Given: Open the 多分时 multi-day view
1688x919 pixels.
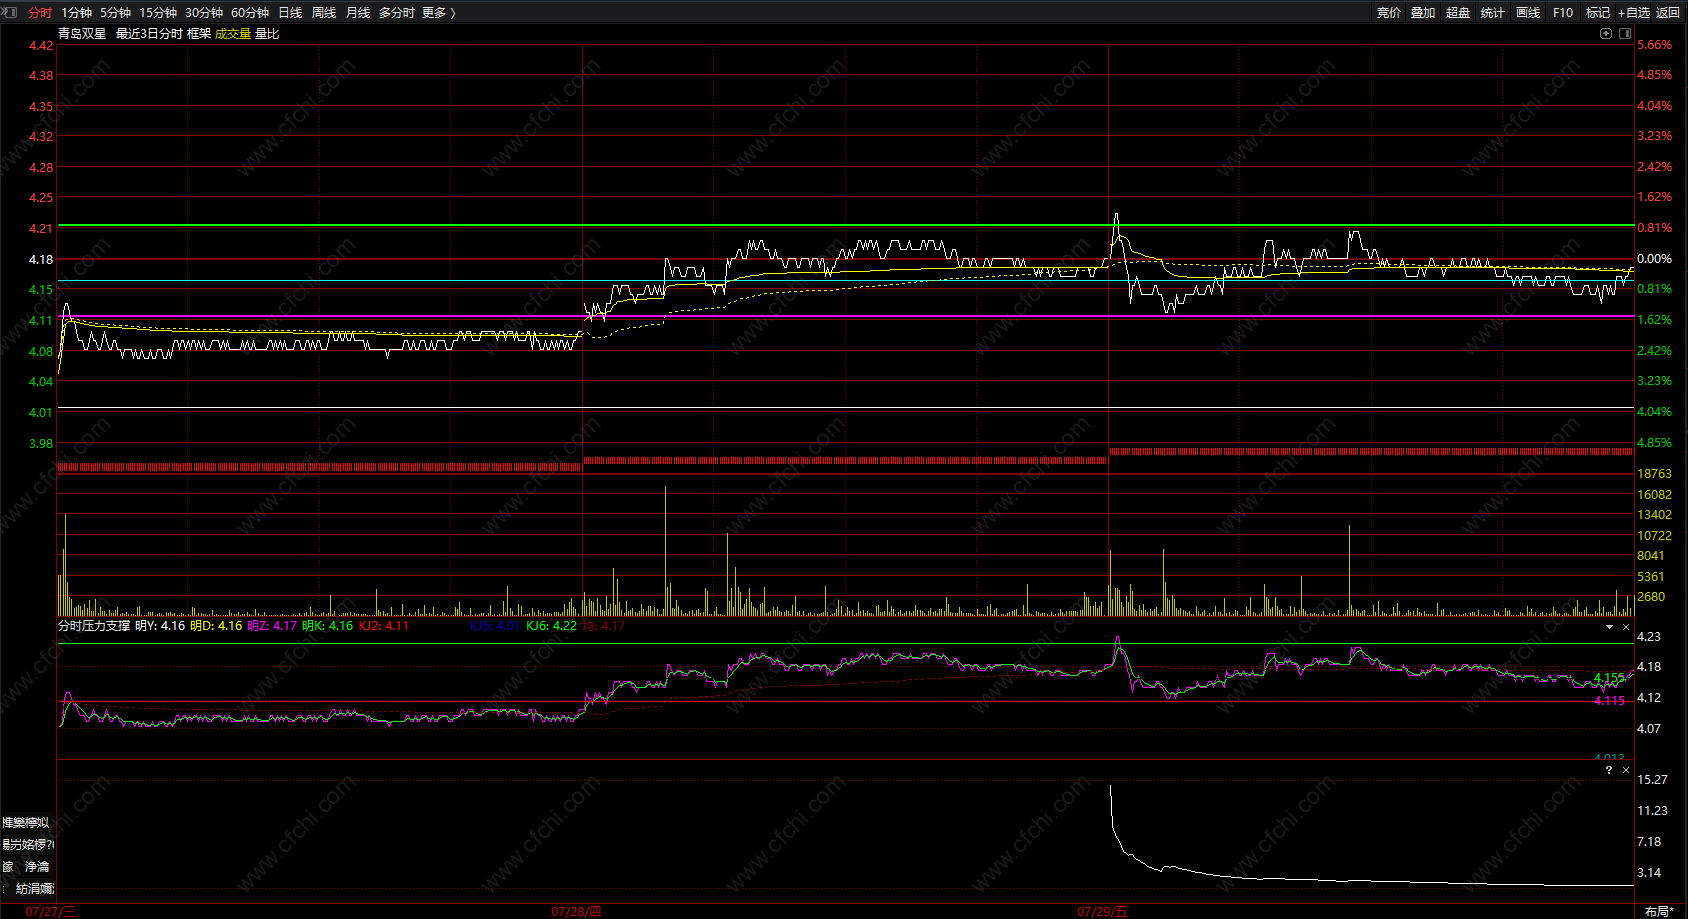Looking at the screenshot, I should pos(397,12).
